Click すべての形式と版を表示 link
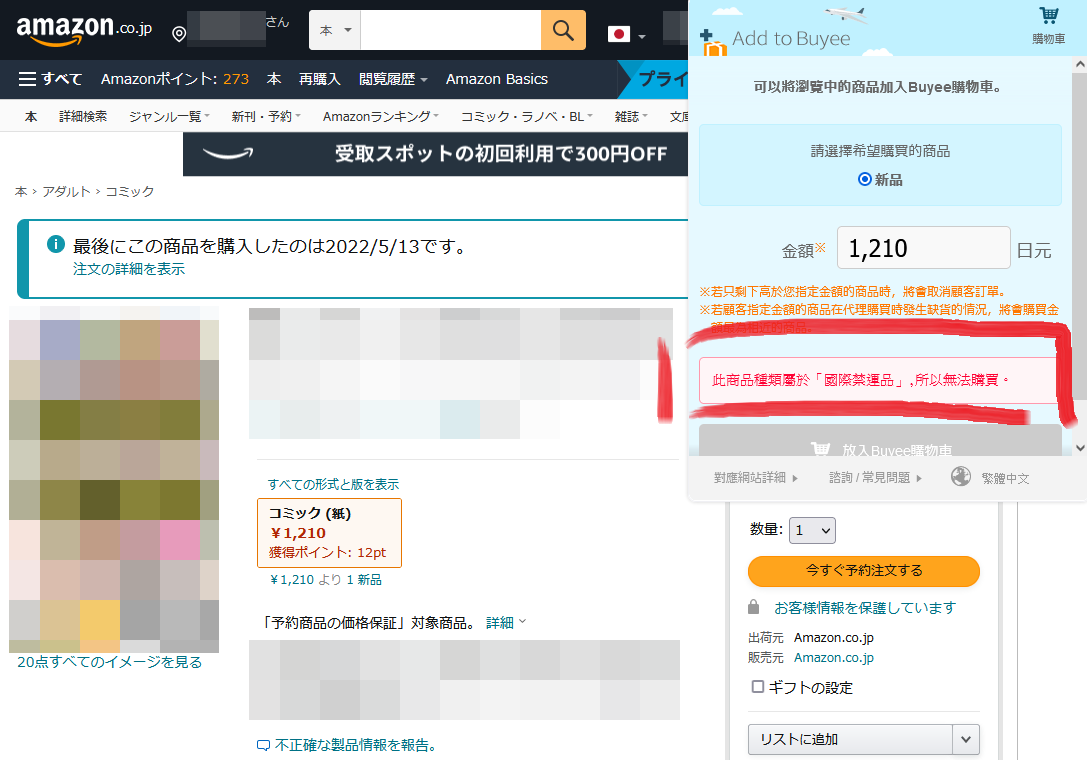 pos(333,484)
